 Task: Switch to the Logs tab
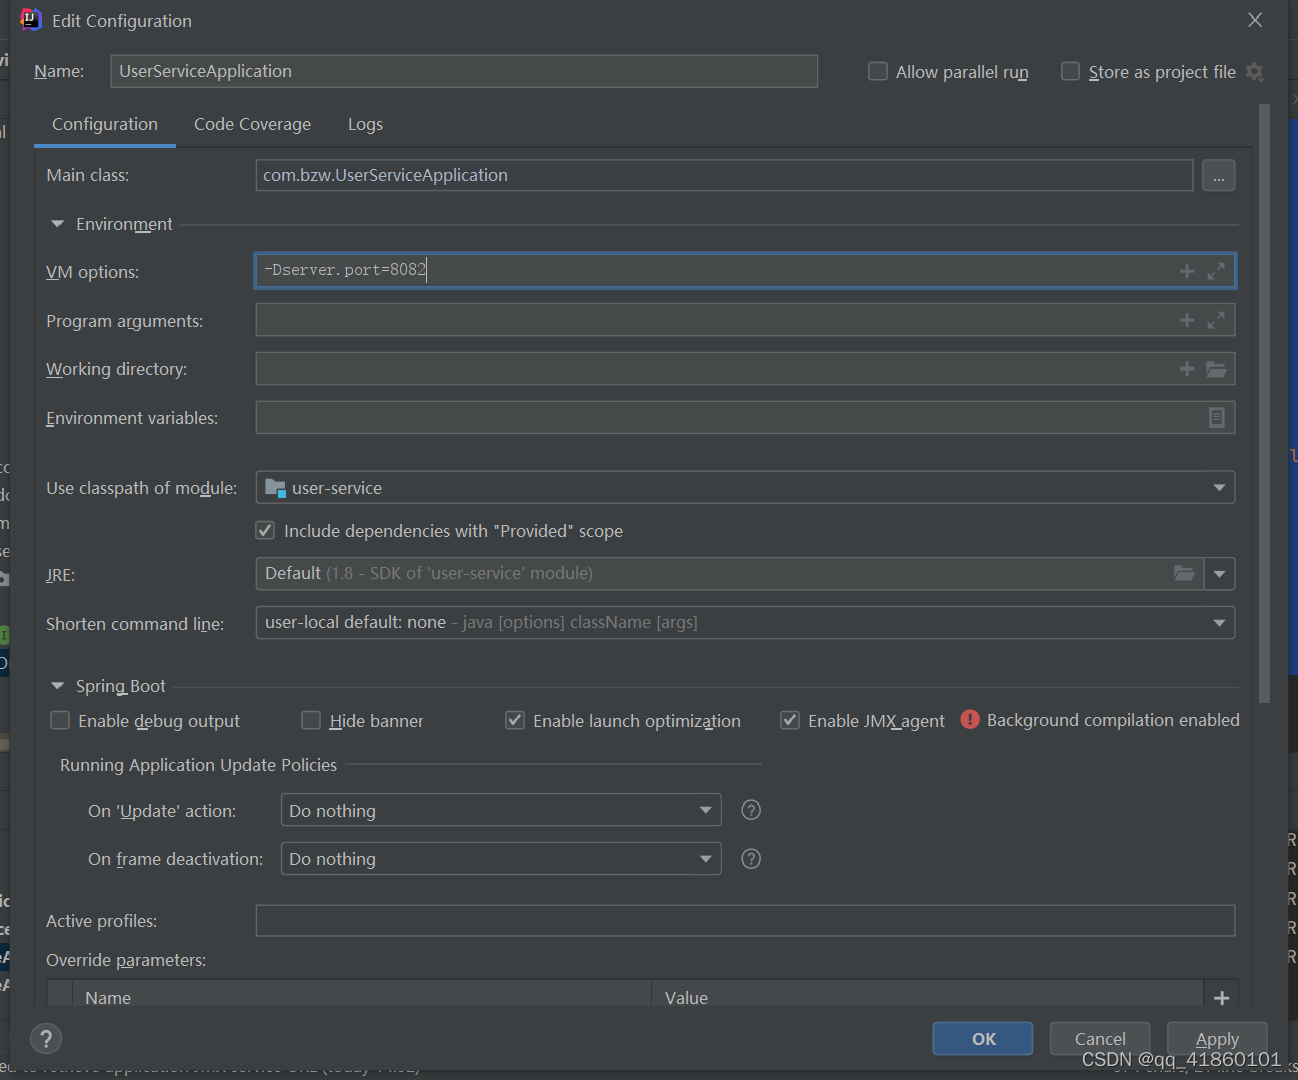(365, 124)
